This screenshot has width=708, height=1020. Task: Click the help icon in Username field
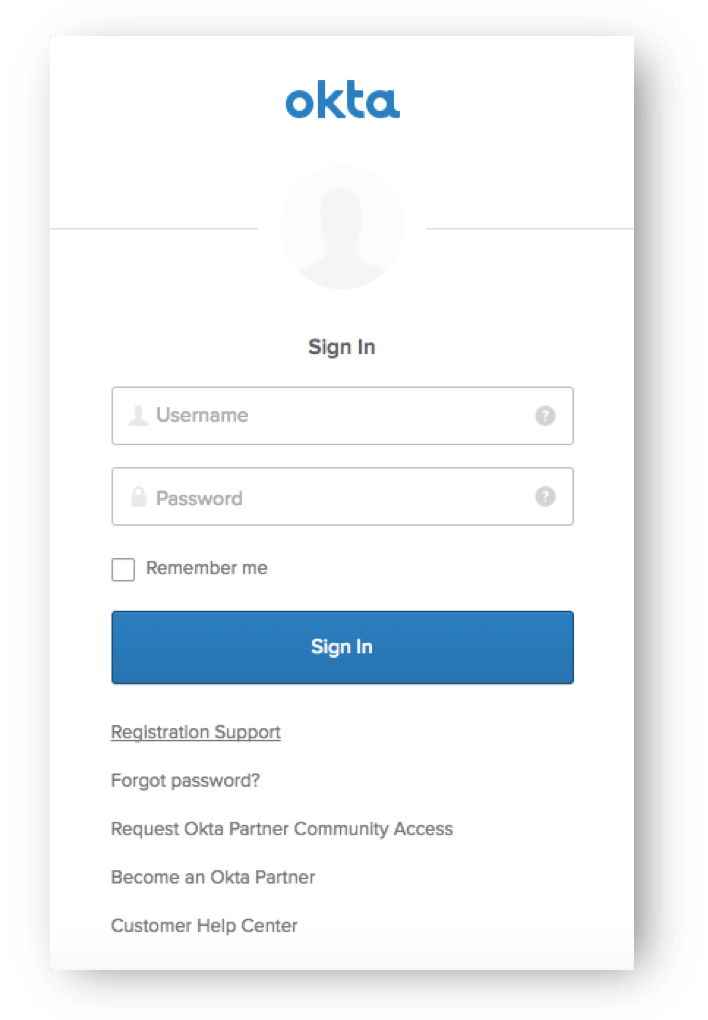(545, 416)
